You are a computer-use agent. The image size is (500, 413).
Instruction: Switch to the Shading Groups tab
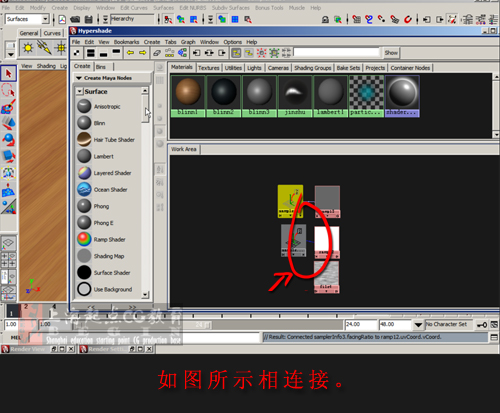[x=313, y=68]
